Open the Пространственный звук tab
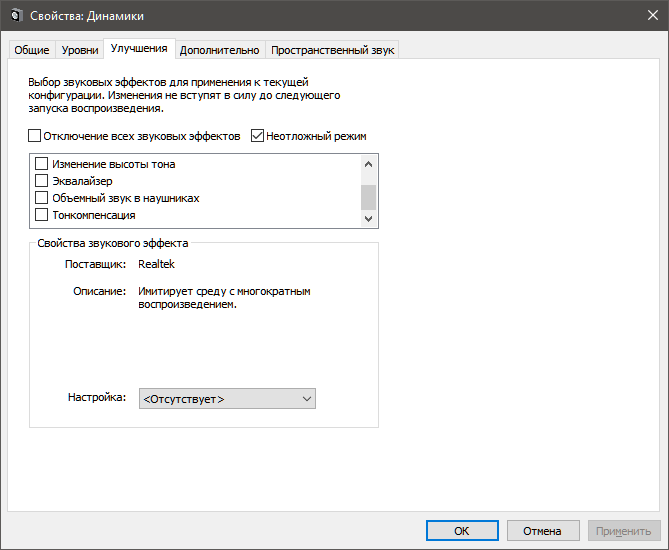 332,50
